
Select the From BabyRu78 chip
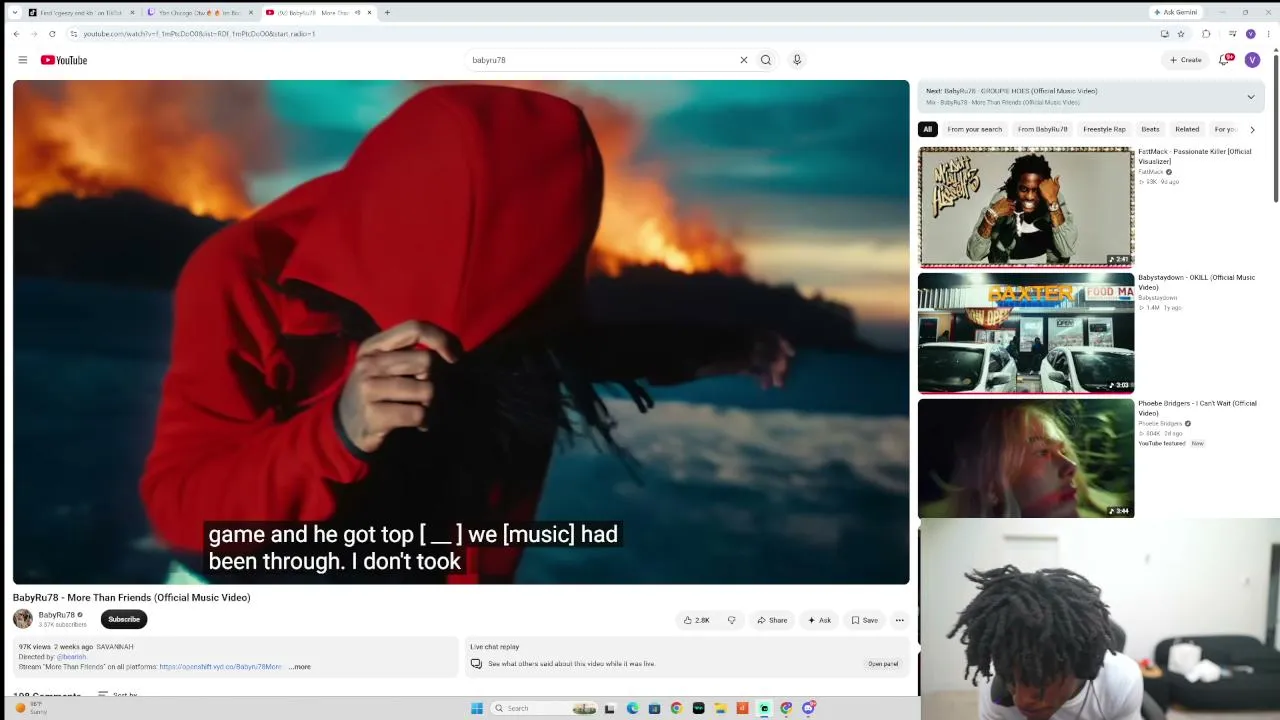pyautogui.click(x=1042, y=129)
